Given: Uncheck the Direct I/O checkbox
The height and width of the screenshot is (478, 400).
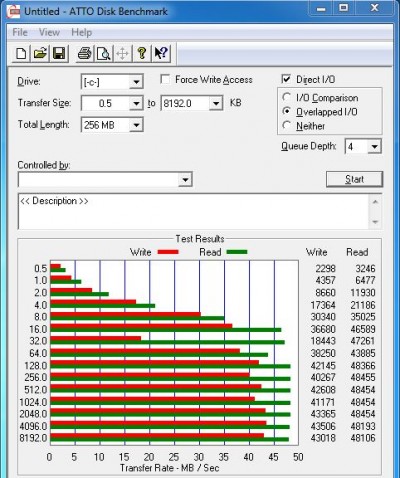Looking at the screenshot, I should pyautogui.click(x=286, y=79).
